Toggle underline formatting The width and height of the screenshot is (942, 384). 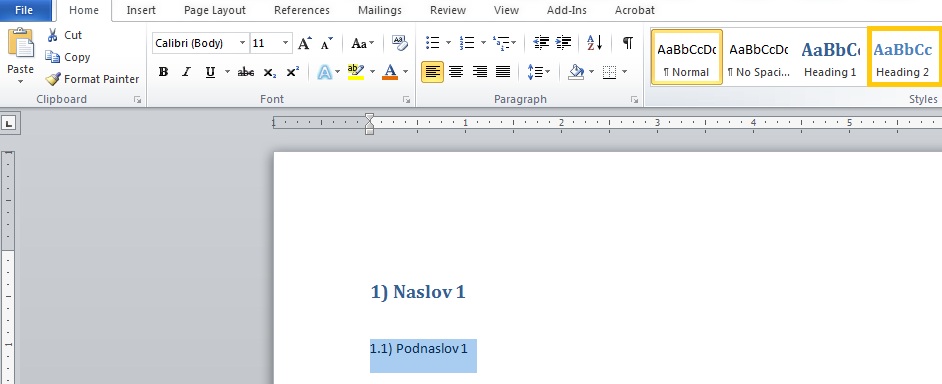click(210, 72)
